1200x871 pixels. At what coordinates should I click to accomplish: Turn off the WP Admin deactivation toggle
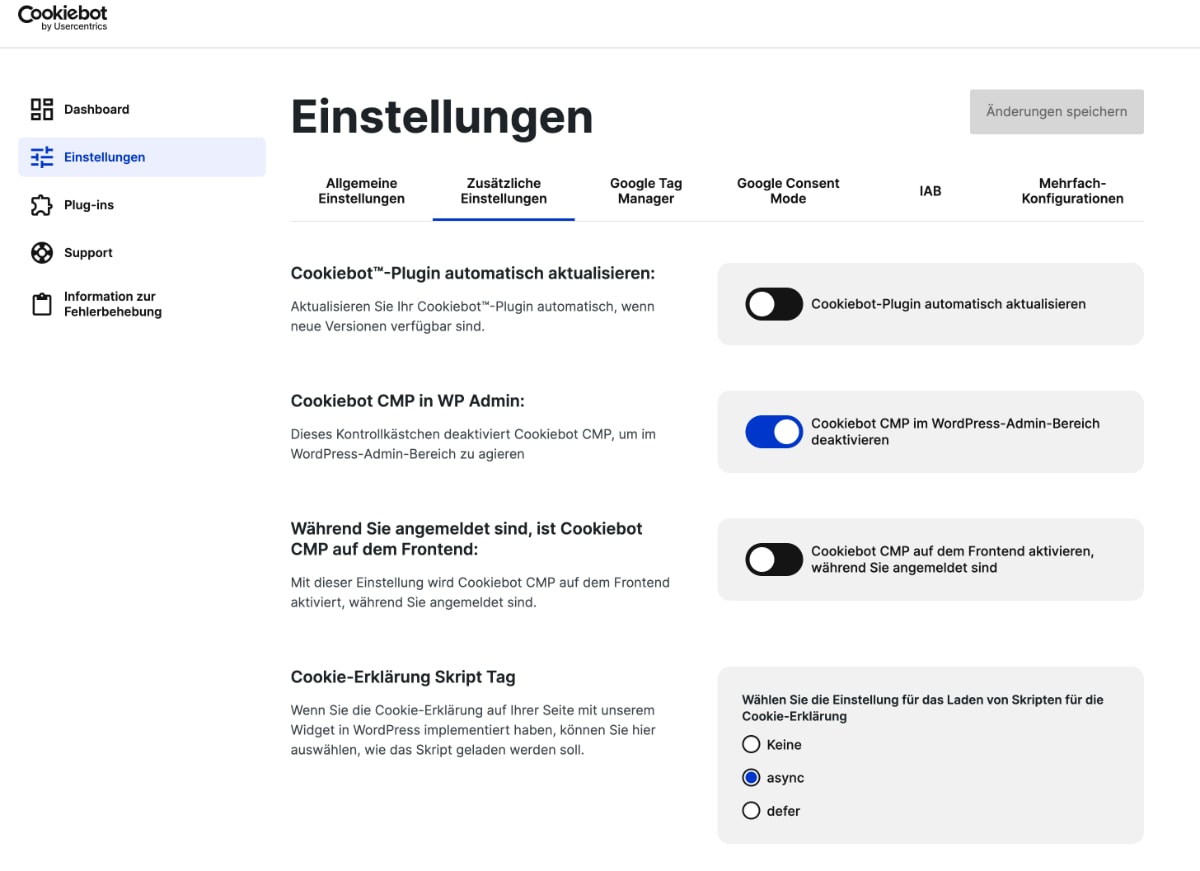point(774,432)
